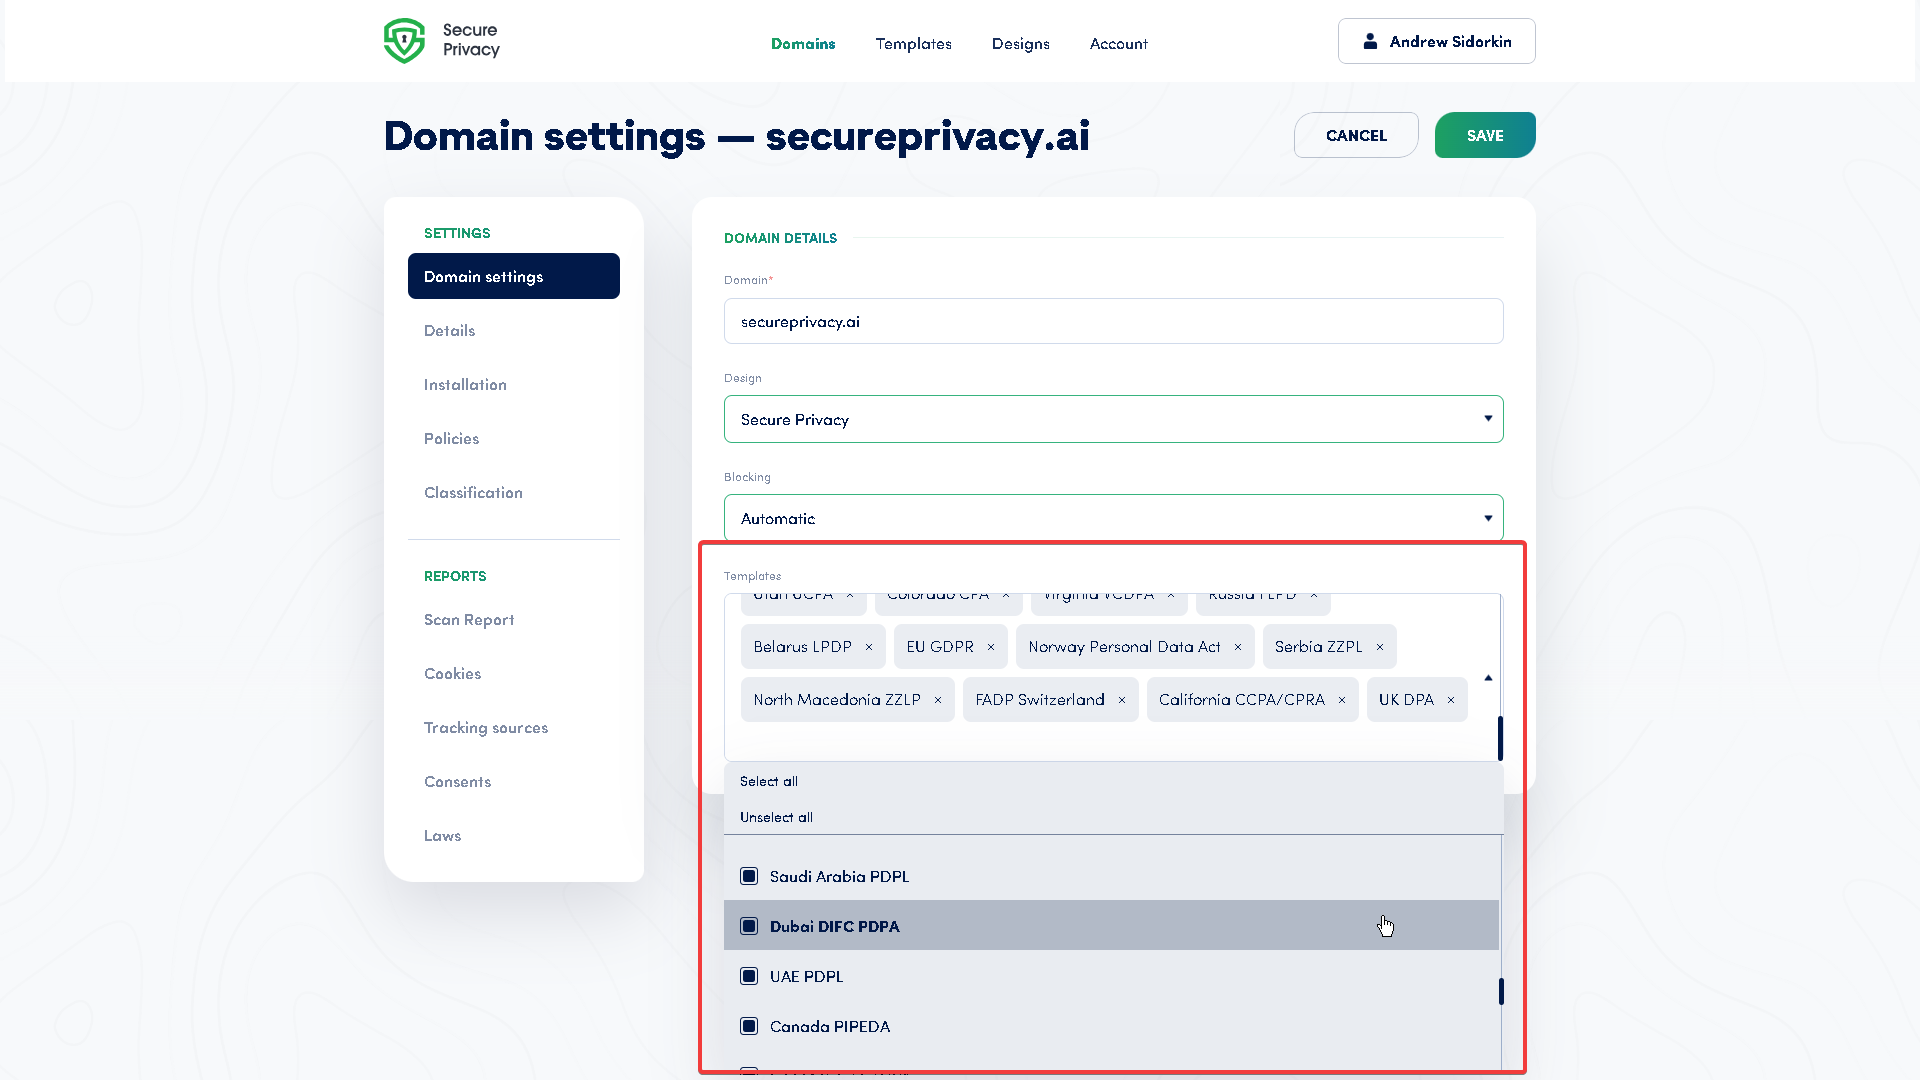Switch to the Designs navigation item

pos(1020,44)
